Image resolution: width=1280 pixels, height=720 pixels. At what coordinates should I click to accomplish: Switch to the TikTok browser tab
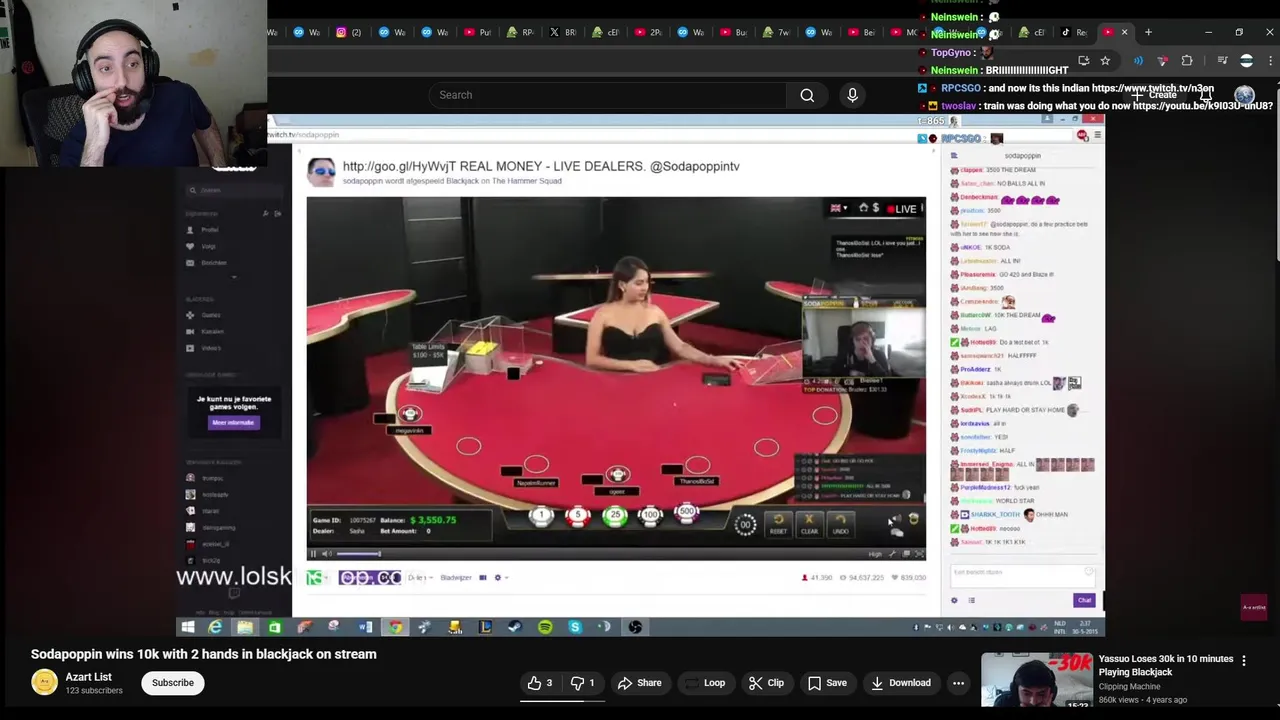1072,32
